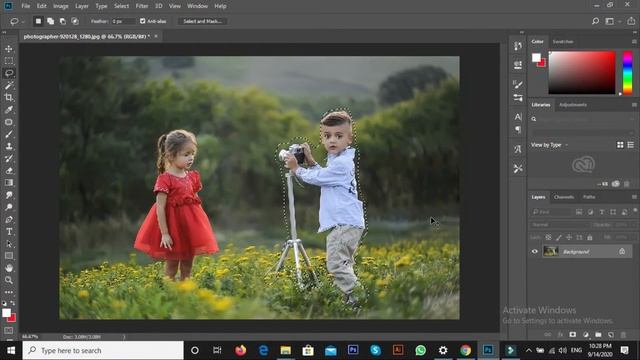Select the Magic Wand tool
This screenshot has height=360, width=640.
9,85
